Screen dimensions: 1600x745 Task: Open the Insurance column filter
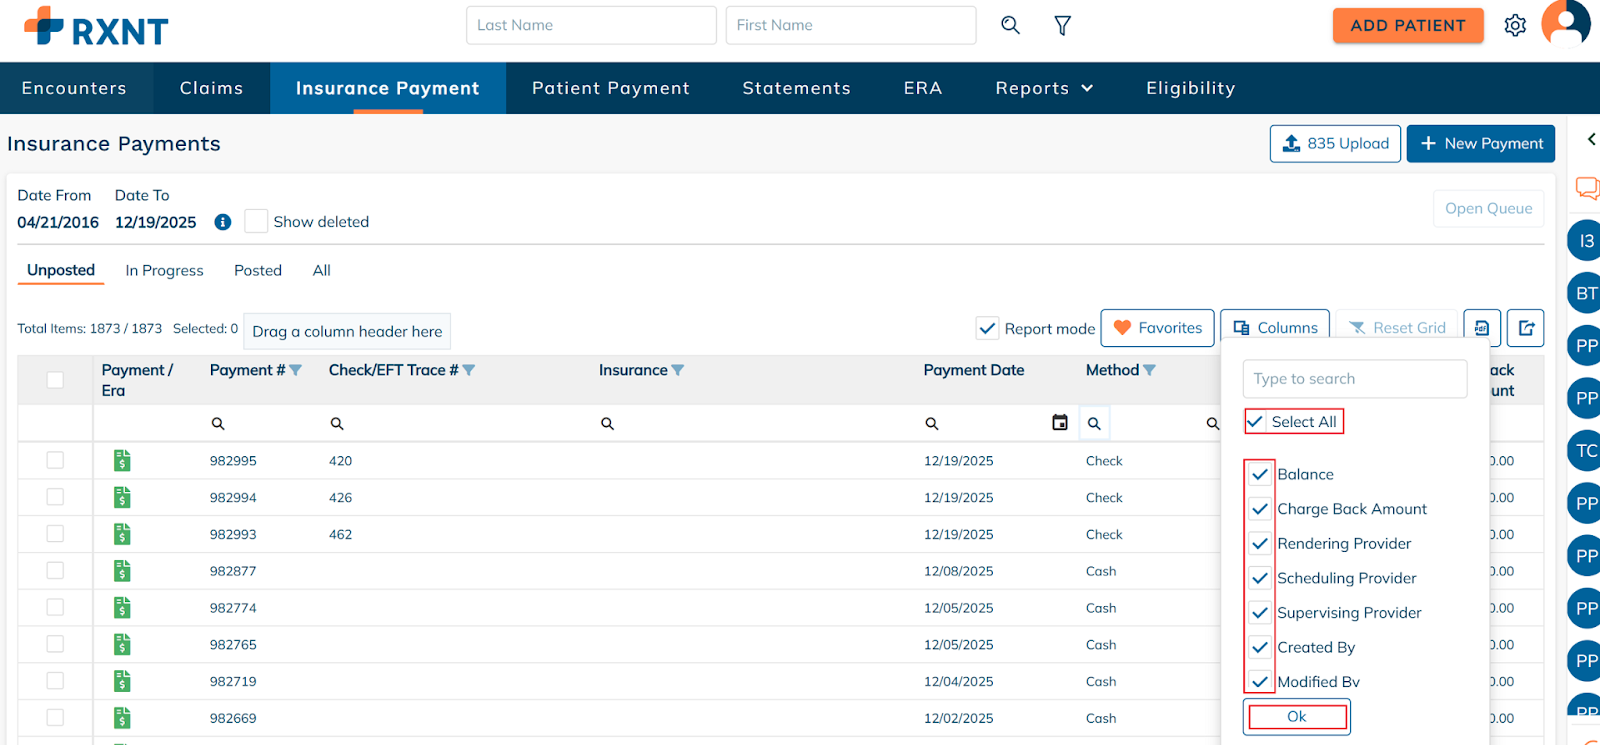tap(678, 370)
